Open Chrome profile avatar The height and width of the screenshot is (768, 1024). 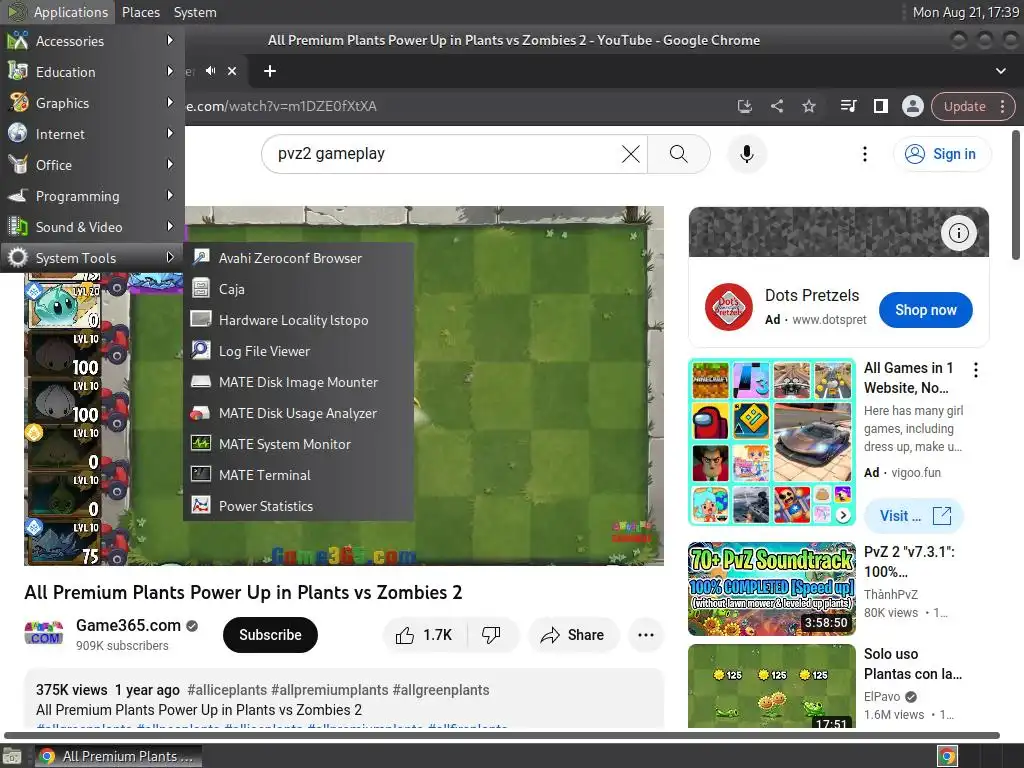coord(912,106)
